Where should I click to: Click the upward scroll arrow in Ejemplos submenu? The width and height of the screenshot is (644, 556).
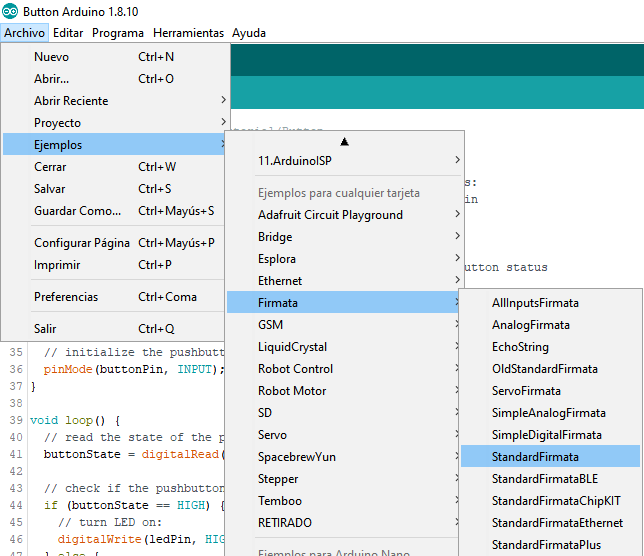tap(344, 142)
